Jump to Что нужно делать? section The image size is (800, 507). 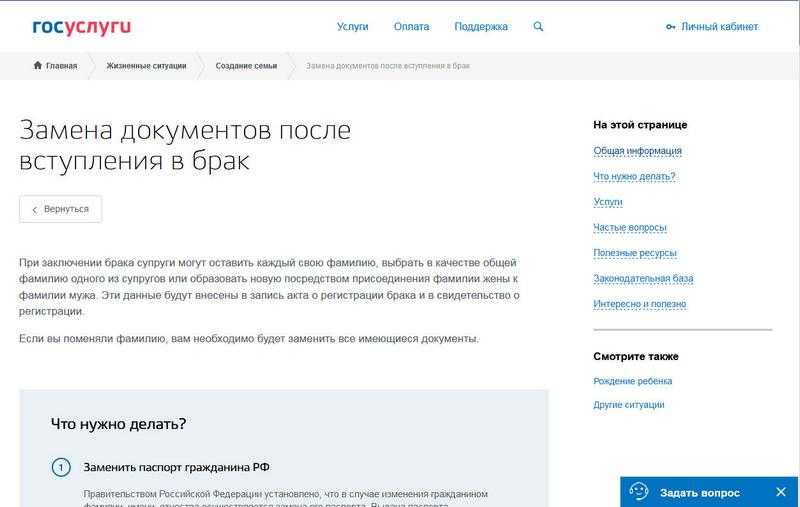634,177
